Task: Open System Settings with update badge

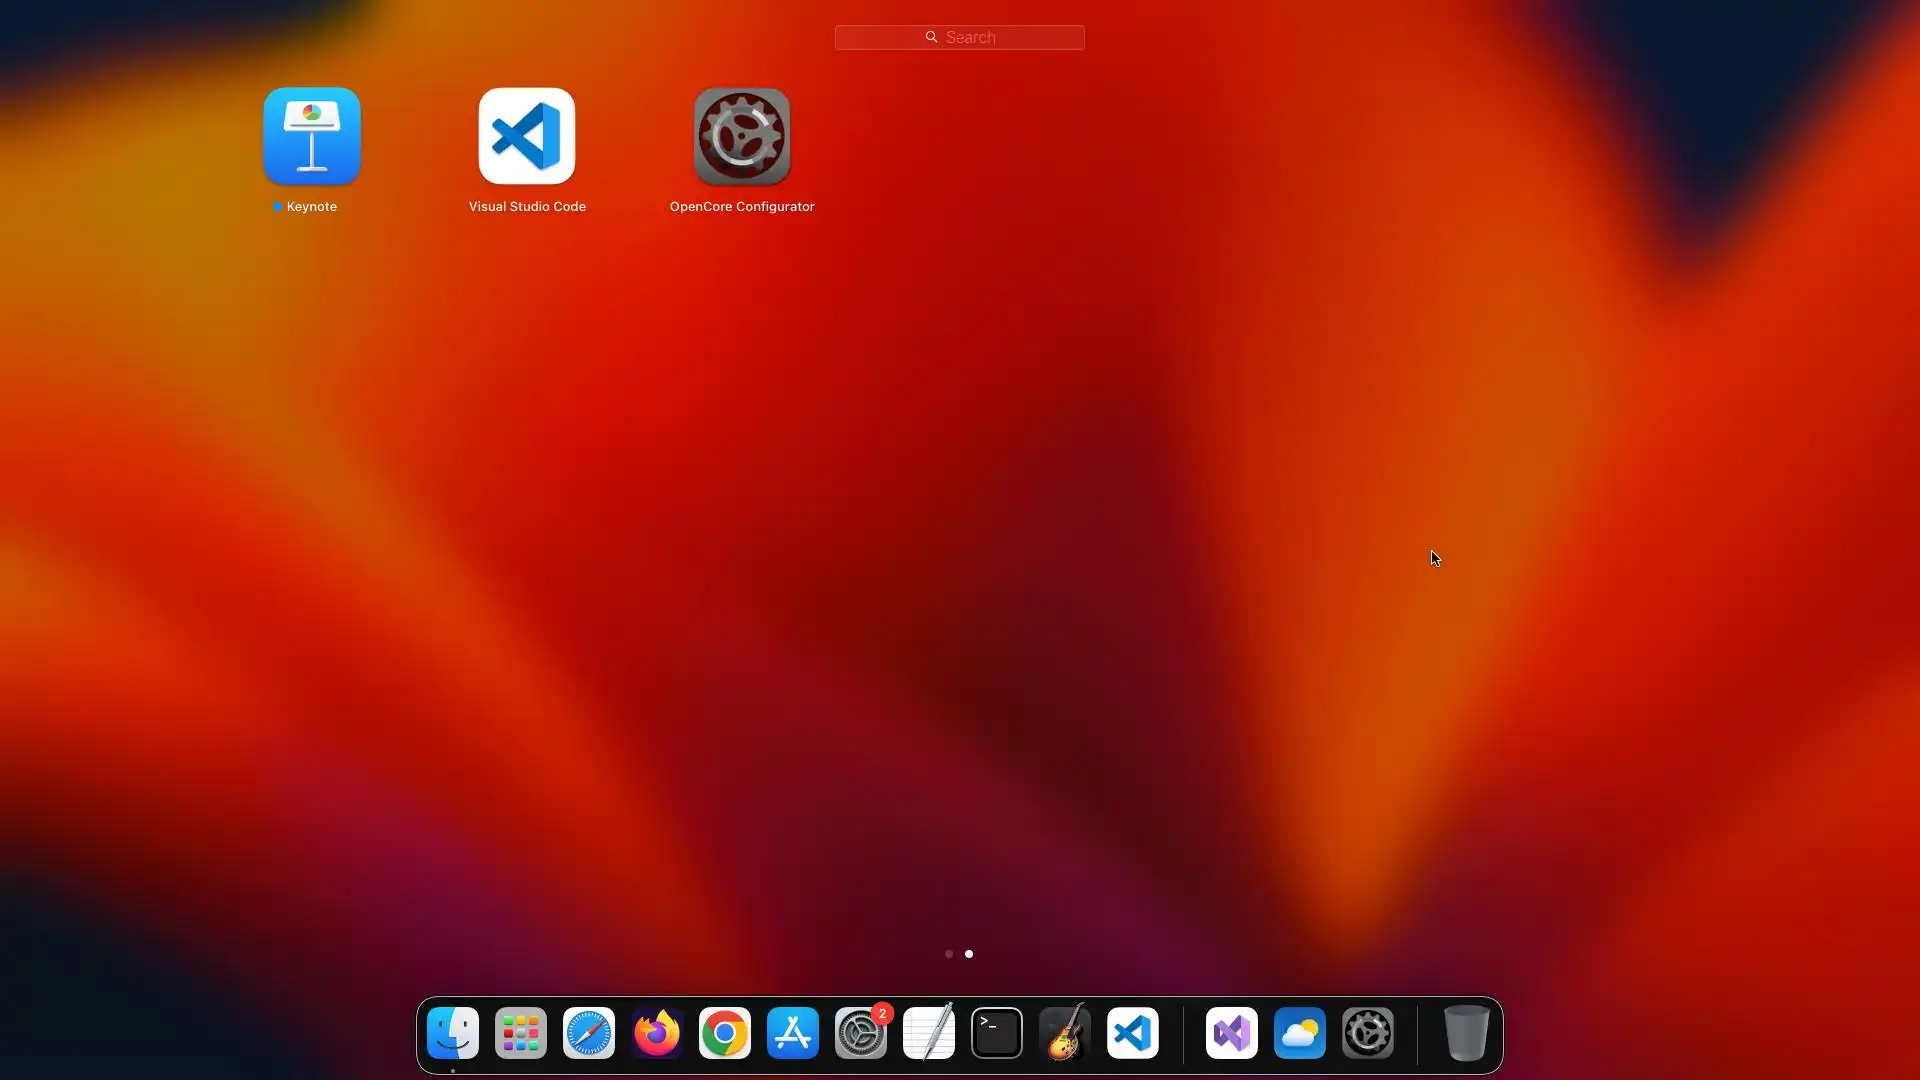Action: [x=861, y=1033]
